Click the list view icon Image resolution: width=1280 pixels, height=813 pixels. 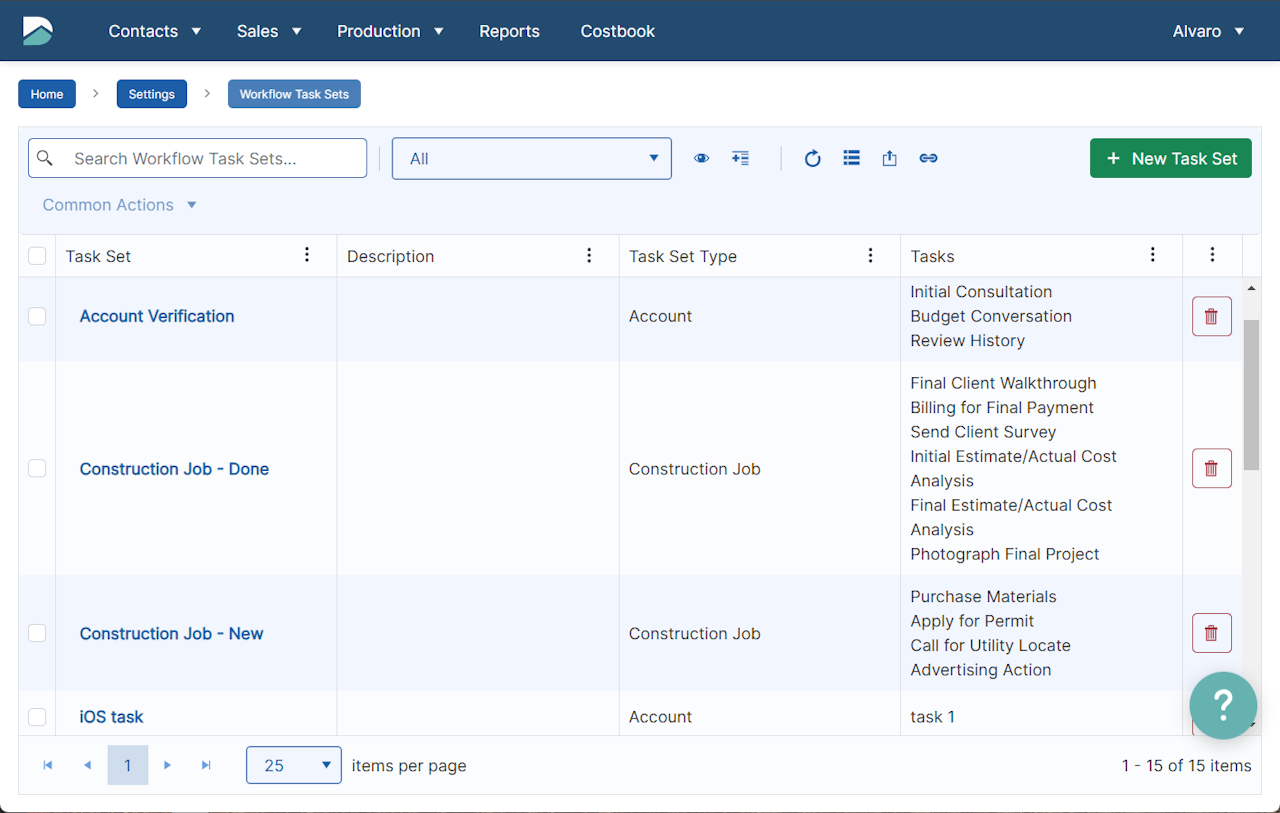(851, 158)
